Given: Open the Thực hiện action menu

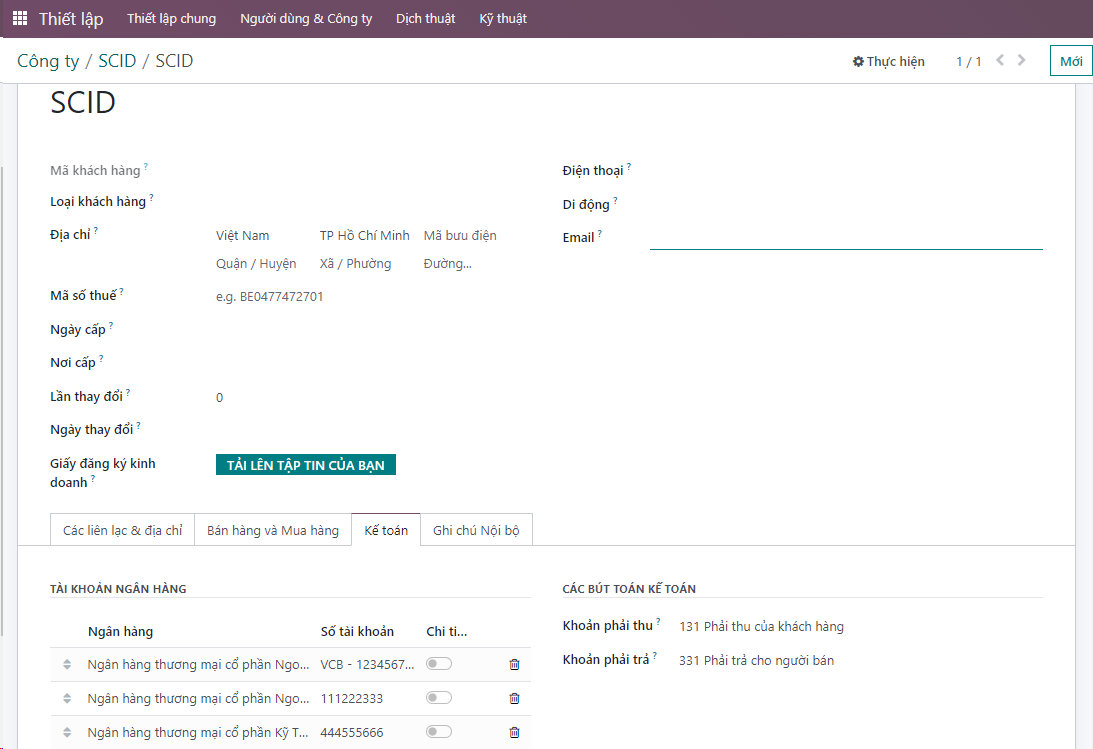Looking at the screenshot, I should tap(889, 61).
